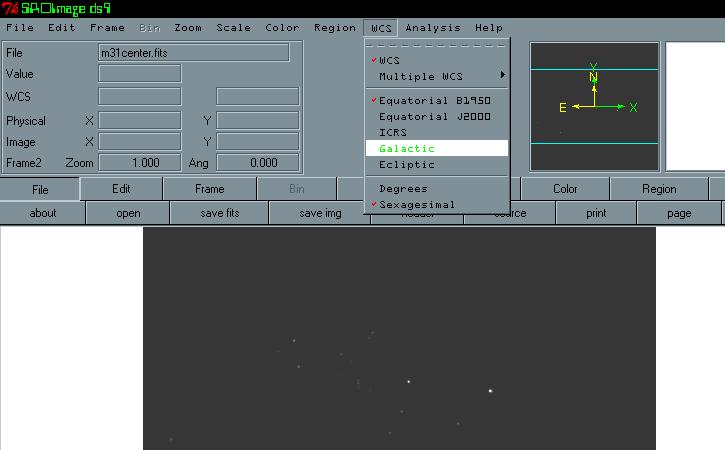Toggle the WCS checked option

(x=436, y=61)
